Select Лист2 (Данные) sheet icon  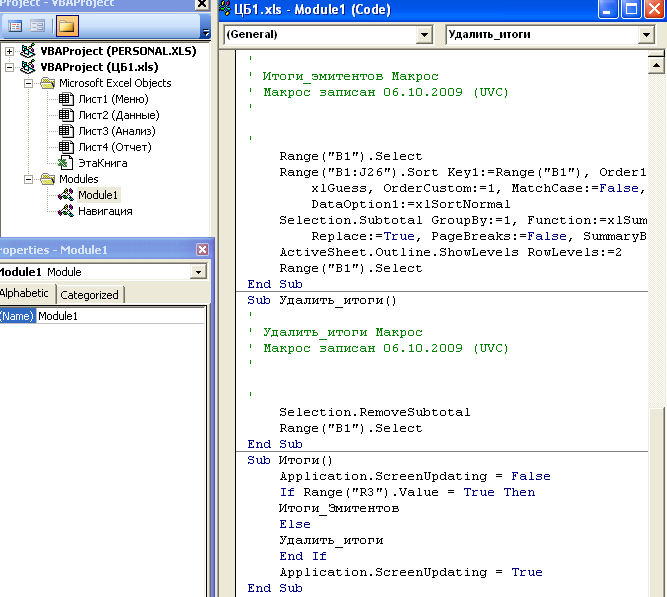66,115
